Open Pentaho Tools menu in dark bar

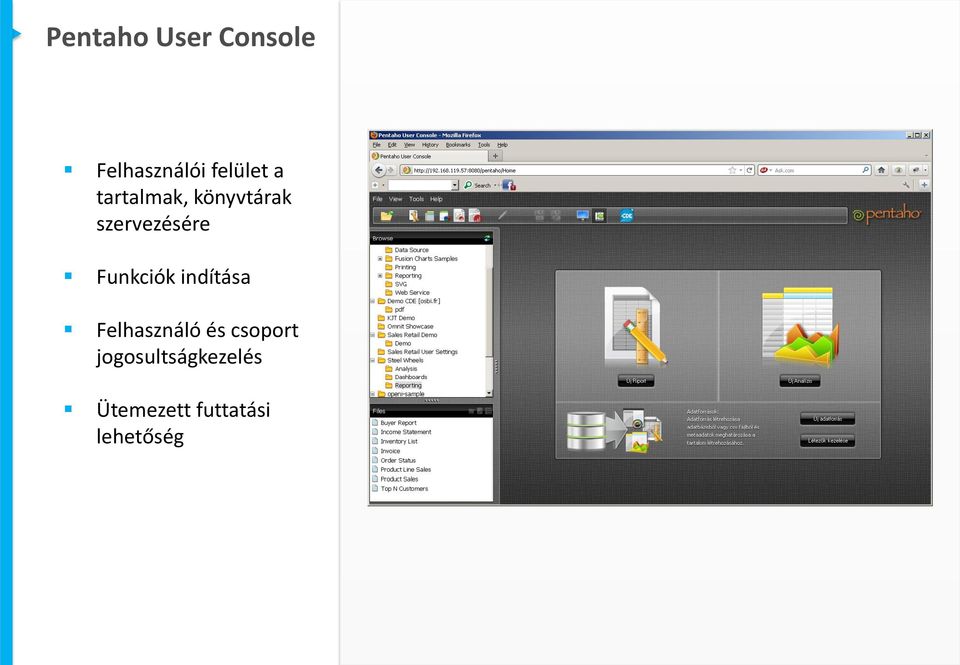click(x=416, y=199)
